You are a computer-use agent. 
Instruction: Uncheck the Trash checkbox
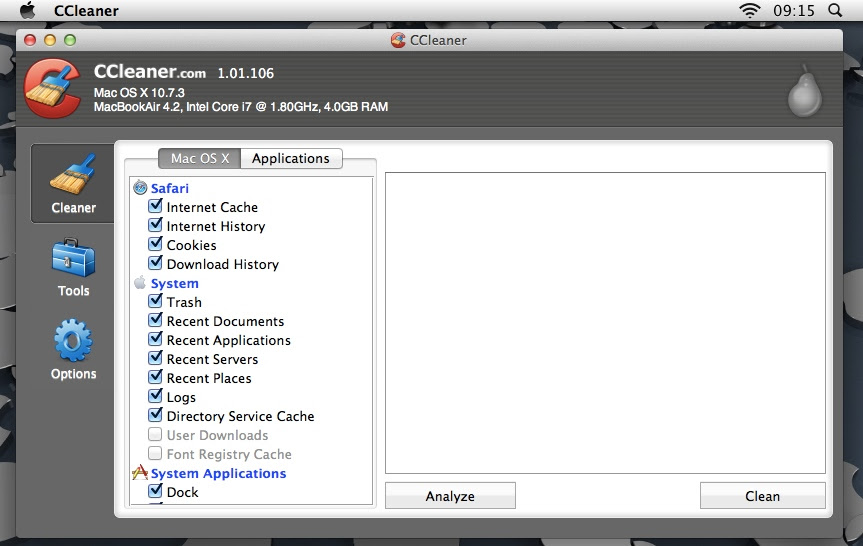click(155, 301)
